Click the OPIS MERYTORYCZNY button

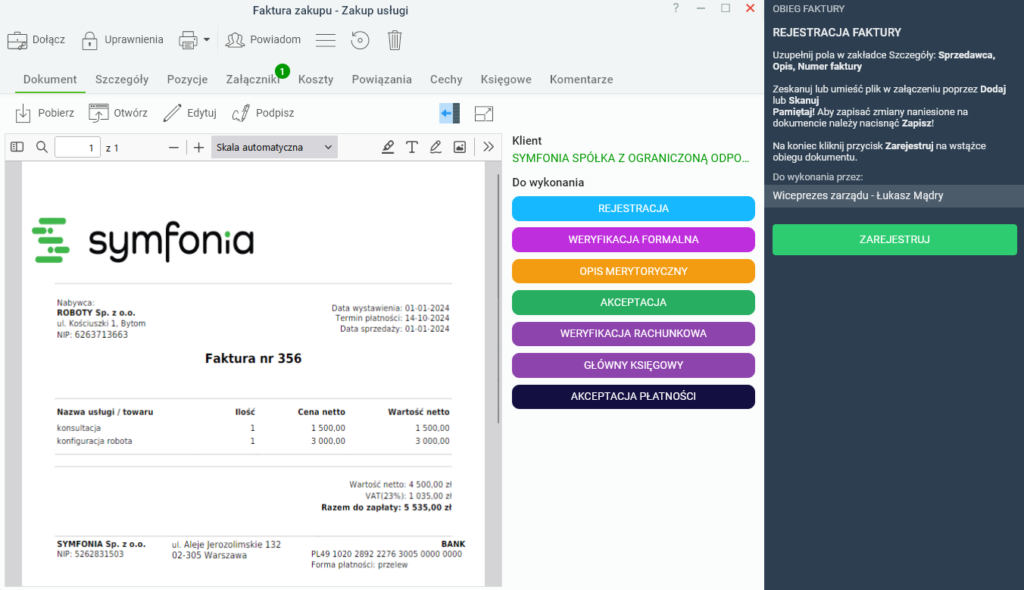pyautogui.click(x=633, y=271)
